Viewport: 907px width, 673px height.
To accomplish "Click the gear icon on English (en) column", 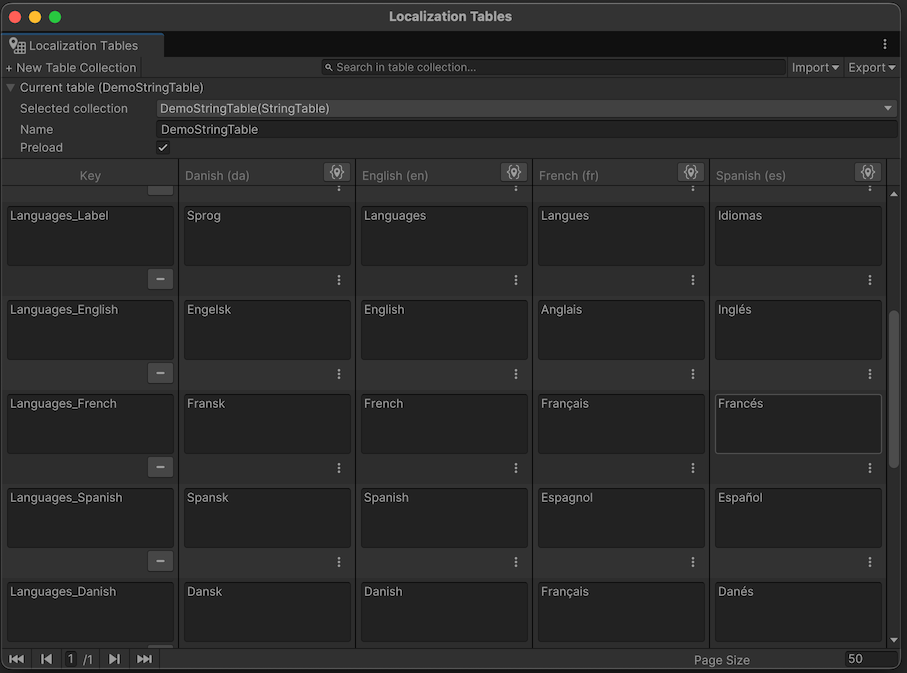I will pyautogui.click(x=513, y=171).
